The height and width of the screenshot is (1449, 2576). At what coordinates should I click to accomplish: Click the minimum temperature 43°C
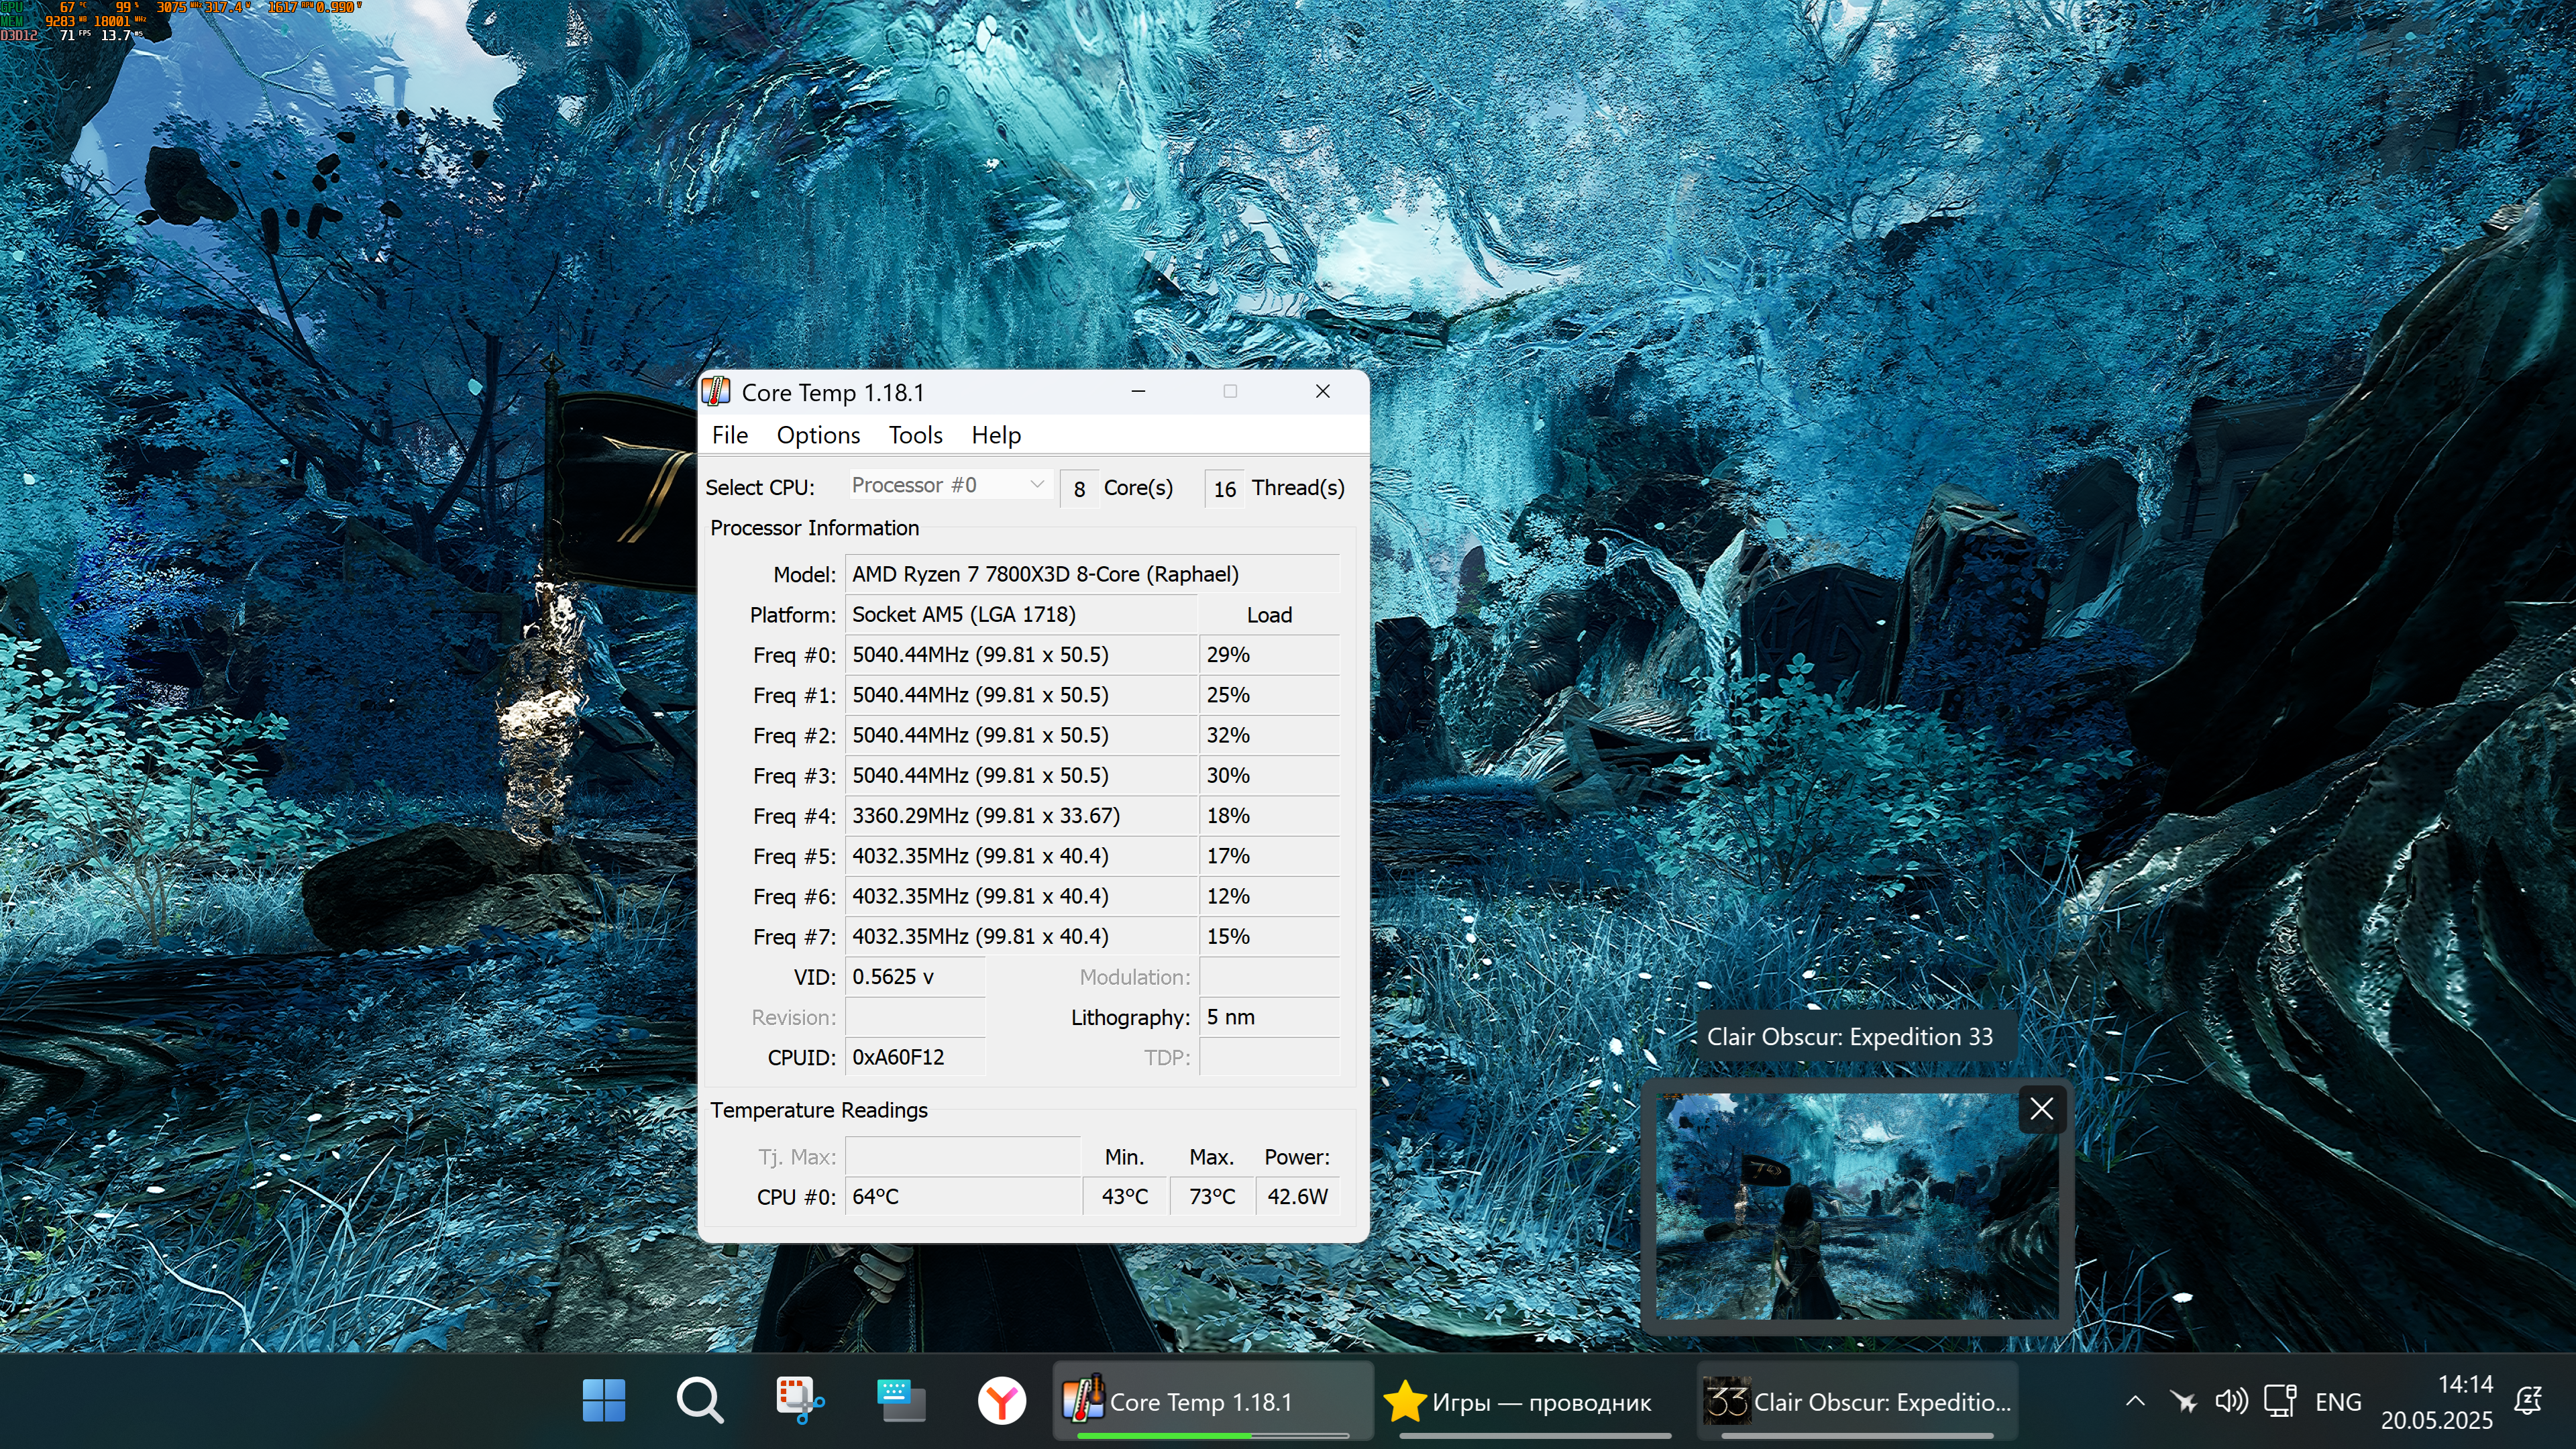pos(1124,1196)
